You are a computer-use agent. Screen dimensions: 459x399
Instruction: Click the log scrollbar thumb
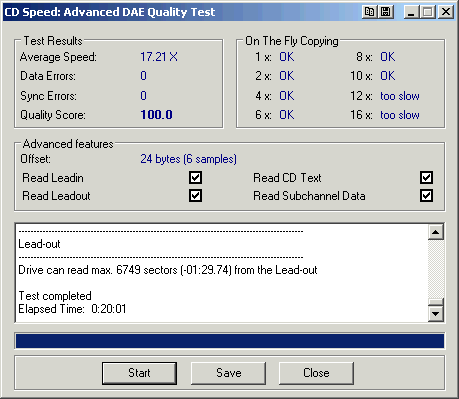pyautogui.click(x=436, y=302)
